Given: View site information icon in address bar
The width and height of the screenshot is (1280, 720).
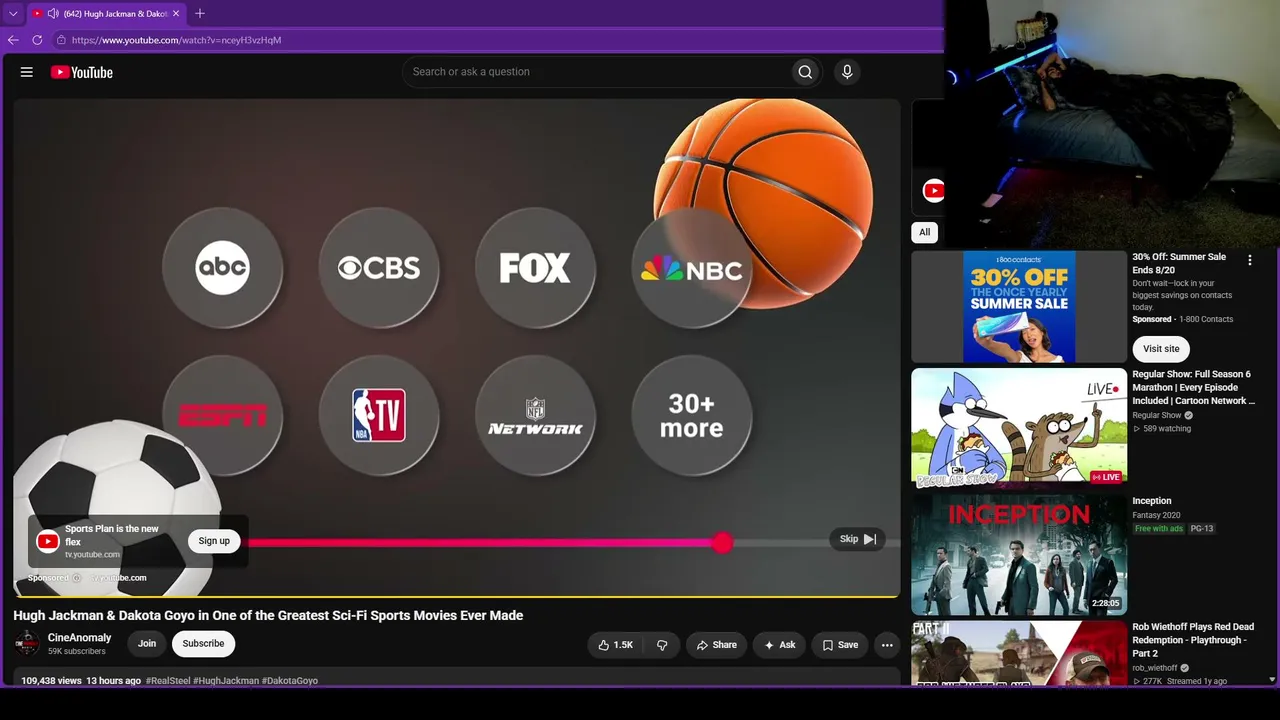Looking at the screenshot, I should pos(61,40).
